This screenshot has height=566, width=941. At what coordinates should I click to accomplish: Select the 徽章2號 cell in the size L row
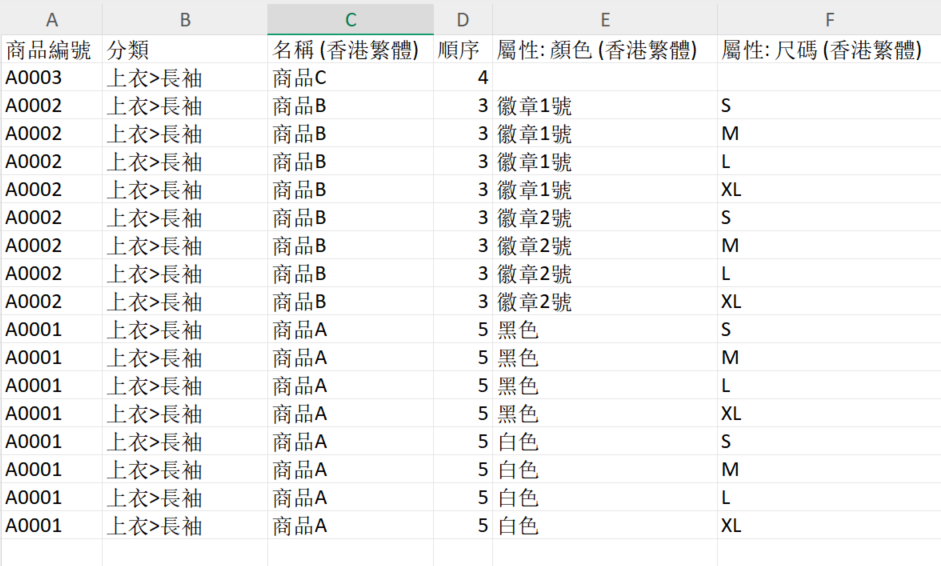tap(604, 274)
